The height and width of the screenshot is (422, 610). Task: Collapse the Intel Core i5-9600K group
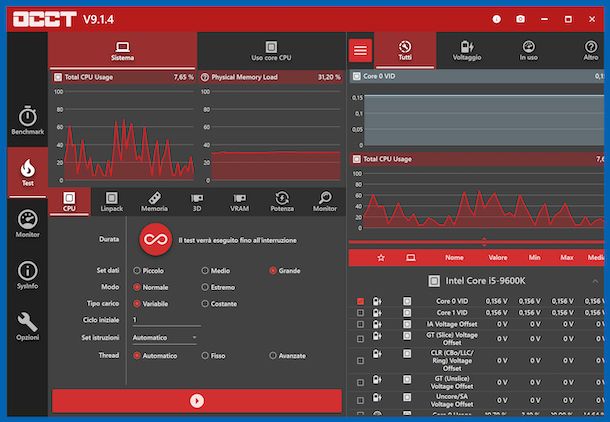[595, 281]
